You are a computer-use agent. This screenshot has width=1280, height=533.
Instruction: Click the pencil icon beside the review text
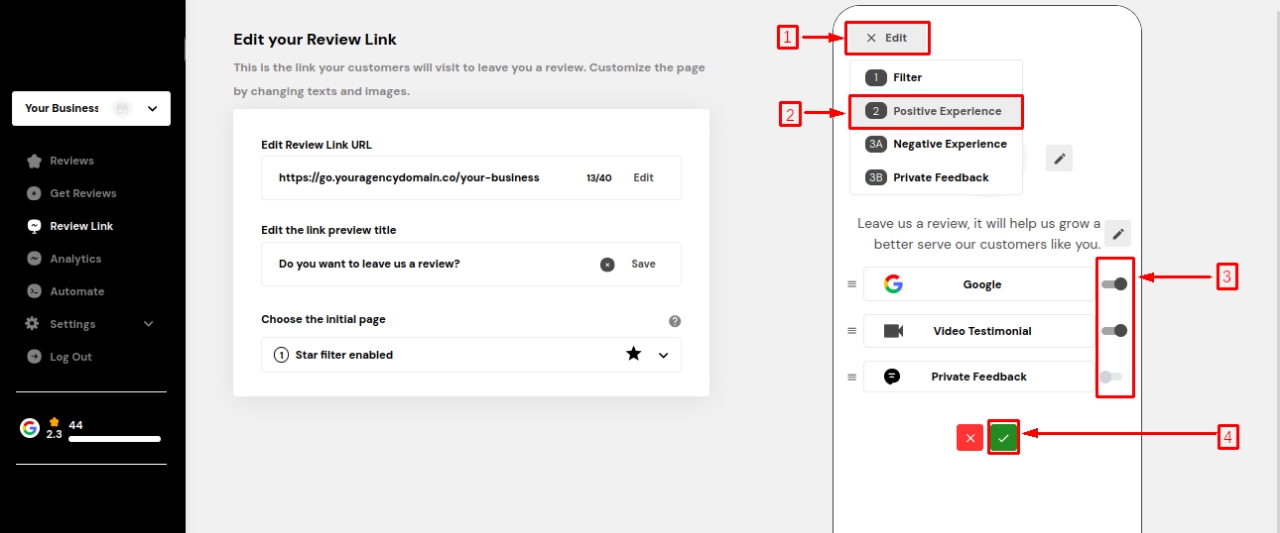click(1119, 234)
